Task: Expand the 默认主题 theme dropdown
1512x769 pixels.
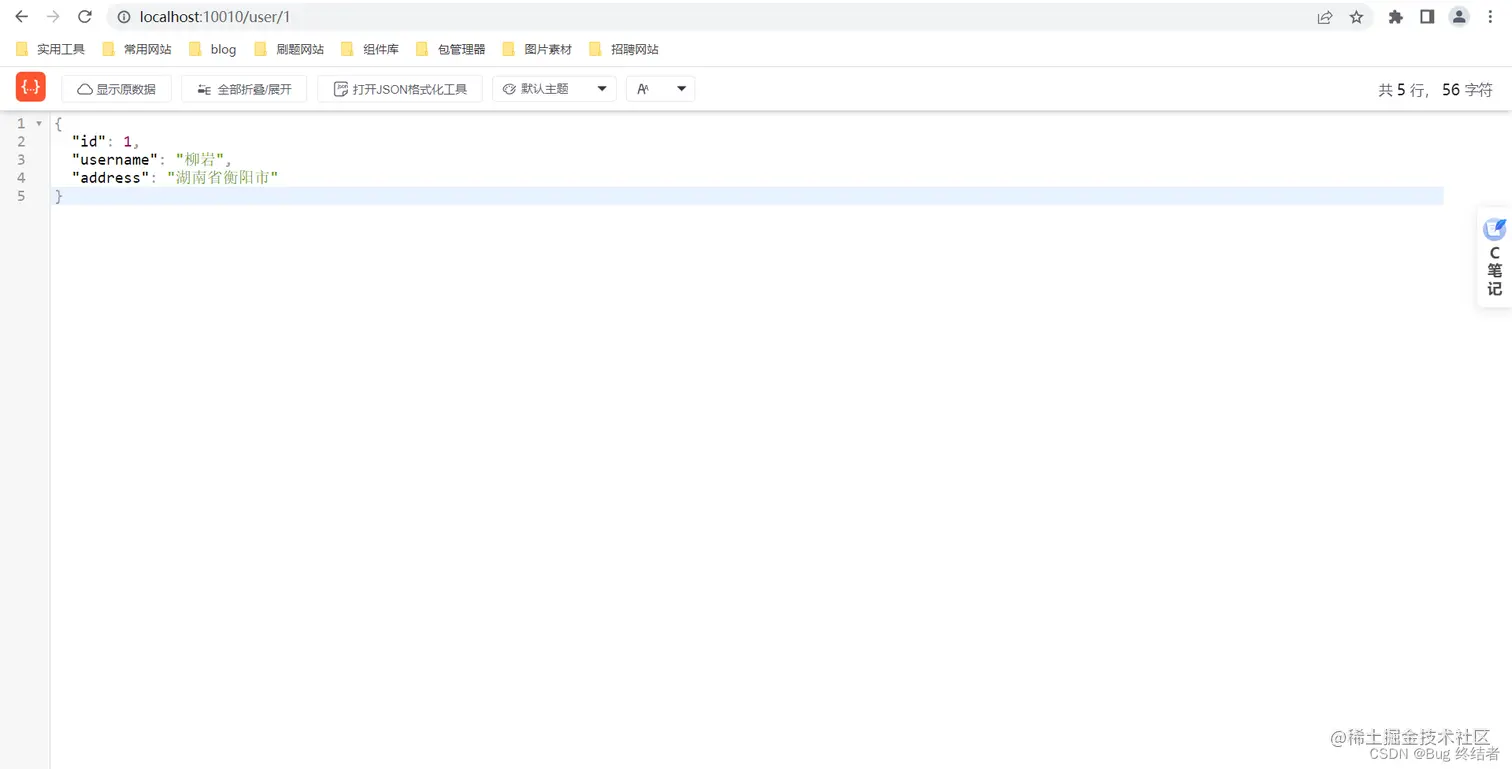Action: point(554,89)
